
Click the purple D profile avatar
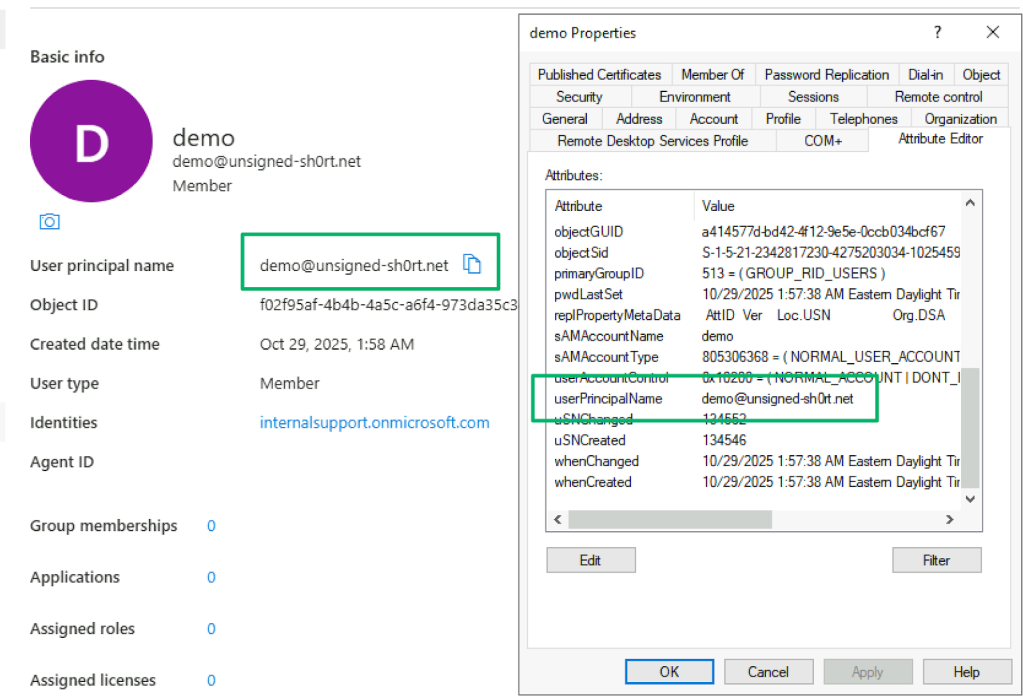coord(91,141)
